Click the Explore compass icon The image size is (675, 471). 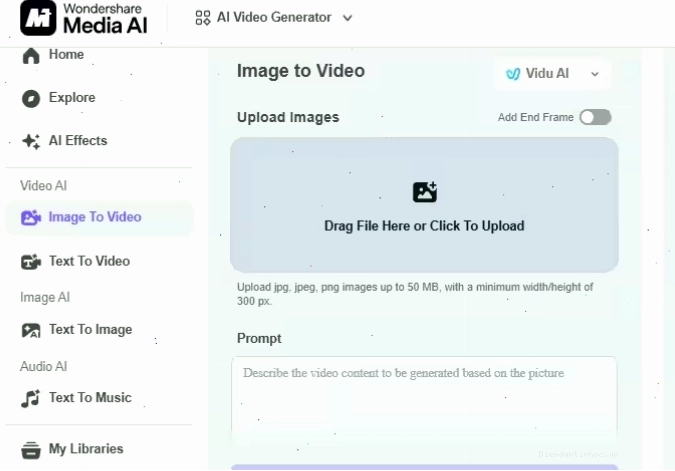[x=31, y=99]
